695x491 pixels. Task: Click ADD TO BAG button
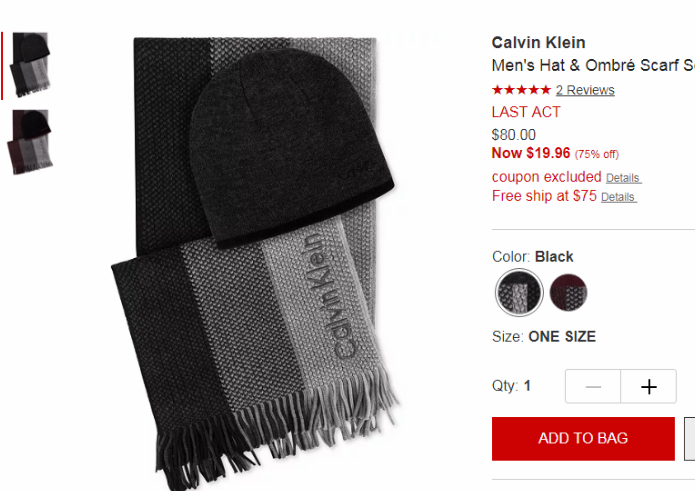click(583, 438)
